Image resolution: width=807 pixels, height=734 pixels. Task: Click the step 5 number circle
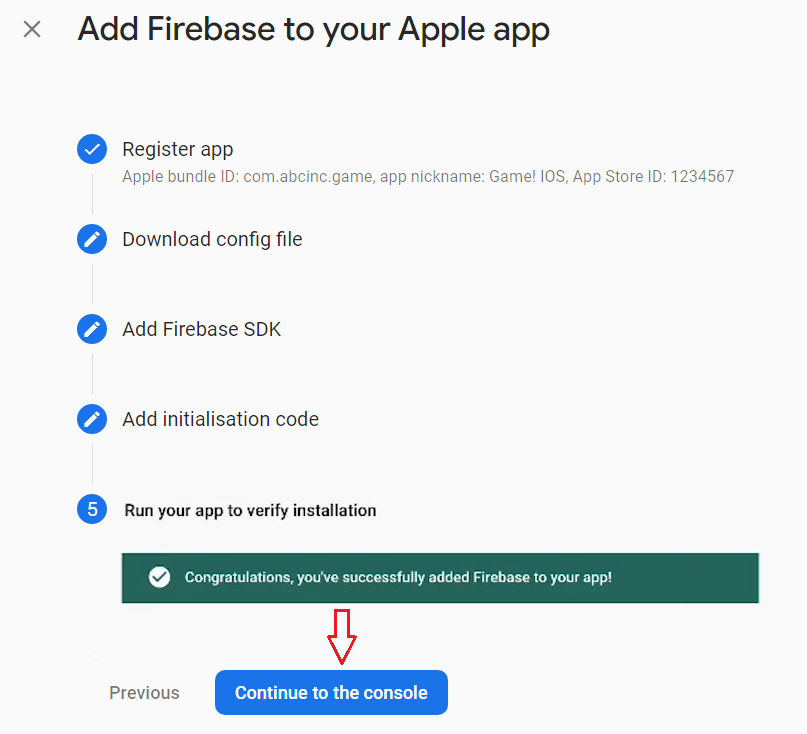92,510
